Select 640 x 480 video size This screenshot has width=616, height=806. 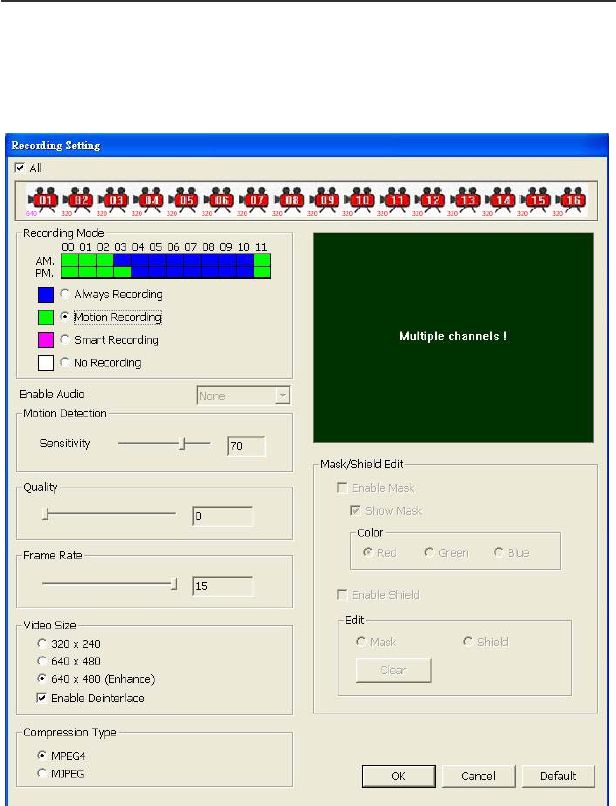(x=42, y=661)
